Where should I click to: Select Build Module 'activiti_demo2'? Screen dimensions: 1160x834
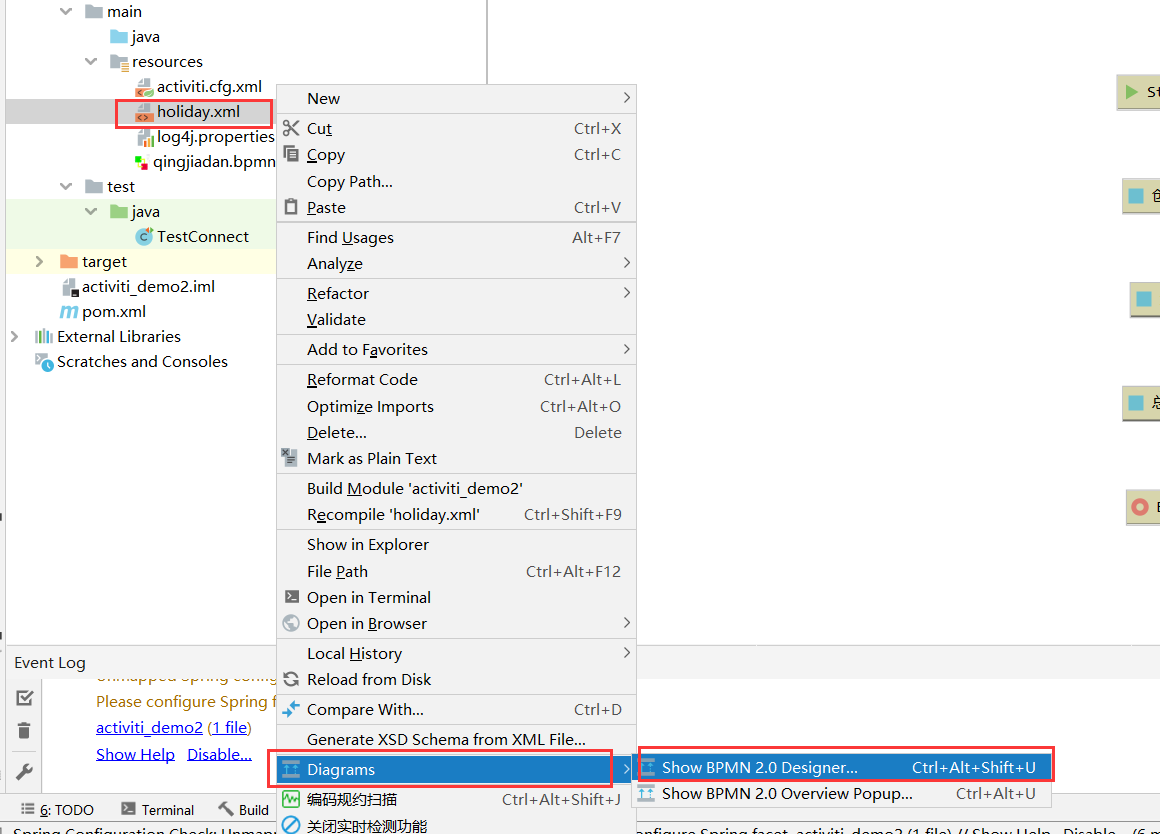pos(456,488)
